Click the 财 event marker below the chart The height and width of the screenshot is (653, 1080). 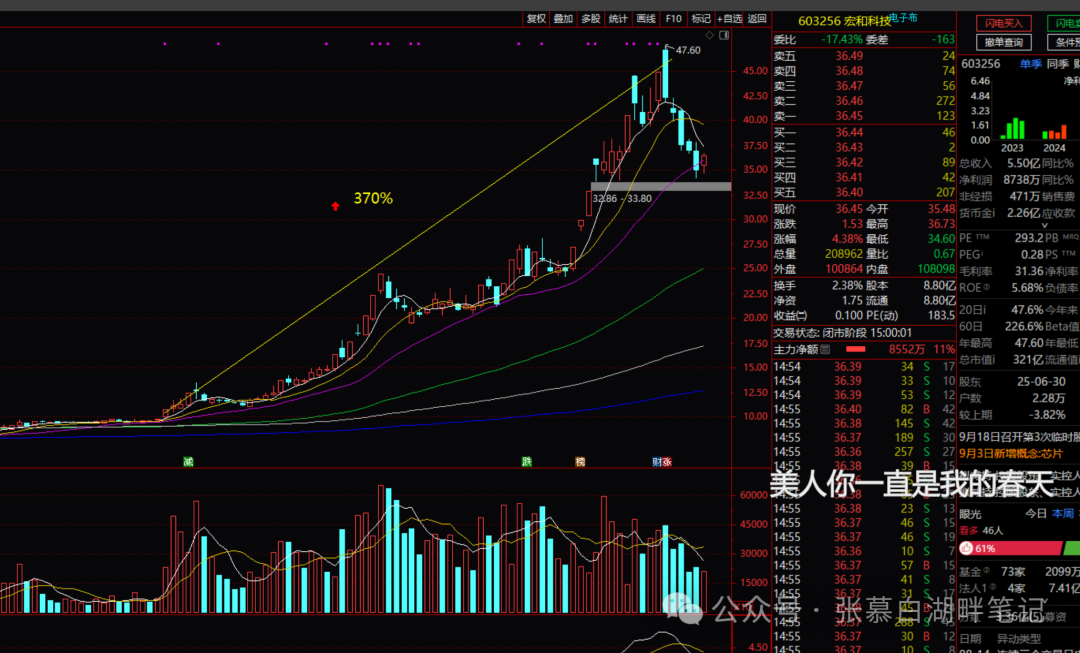click(657, 462)
